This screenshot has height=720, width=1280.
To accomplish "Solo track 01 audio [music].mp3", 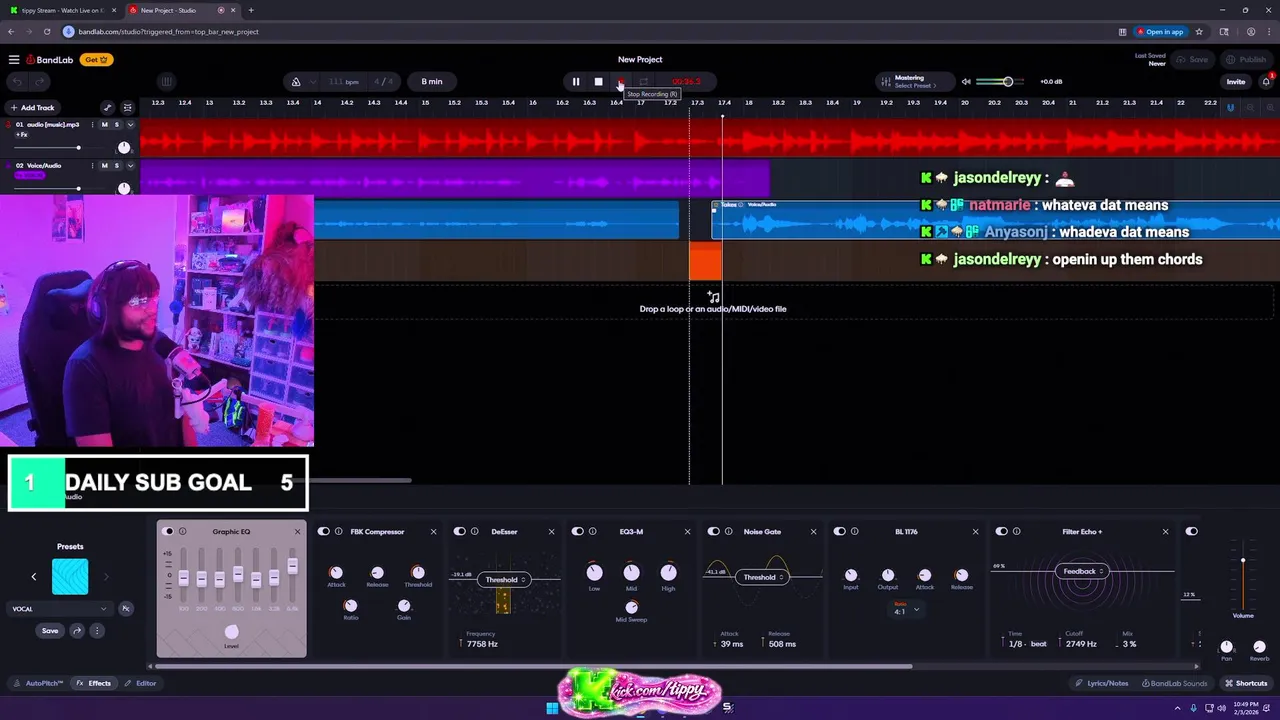I will [117, 125].
